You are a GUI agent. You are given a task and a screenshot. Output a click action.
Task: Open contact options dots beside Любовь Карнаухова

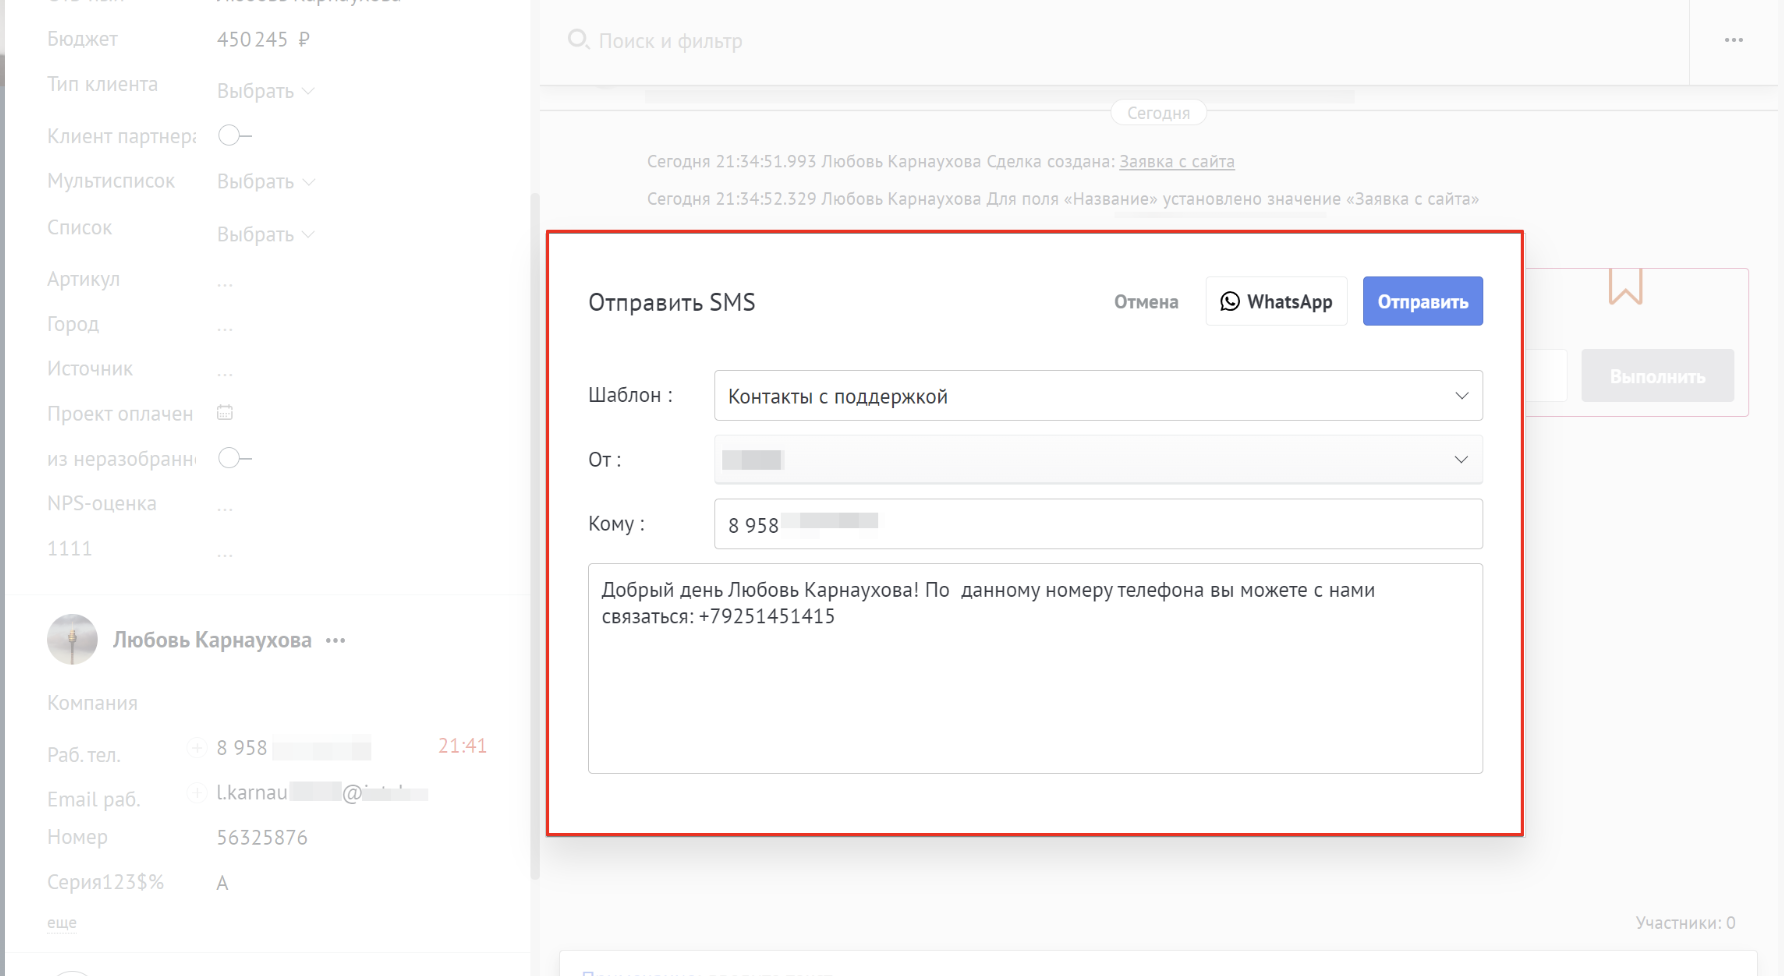pos(335,640)
